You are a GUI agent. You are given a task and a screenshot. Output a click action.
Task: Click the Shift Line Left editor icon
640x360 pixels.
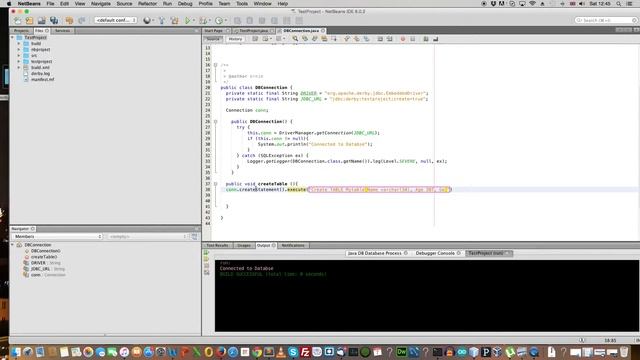[x=380, y=39]
